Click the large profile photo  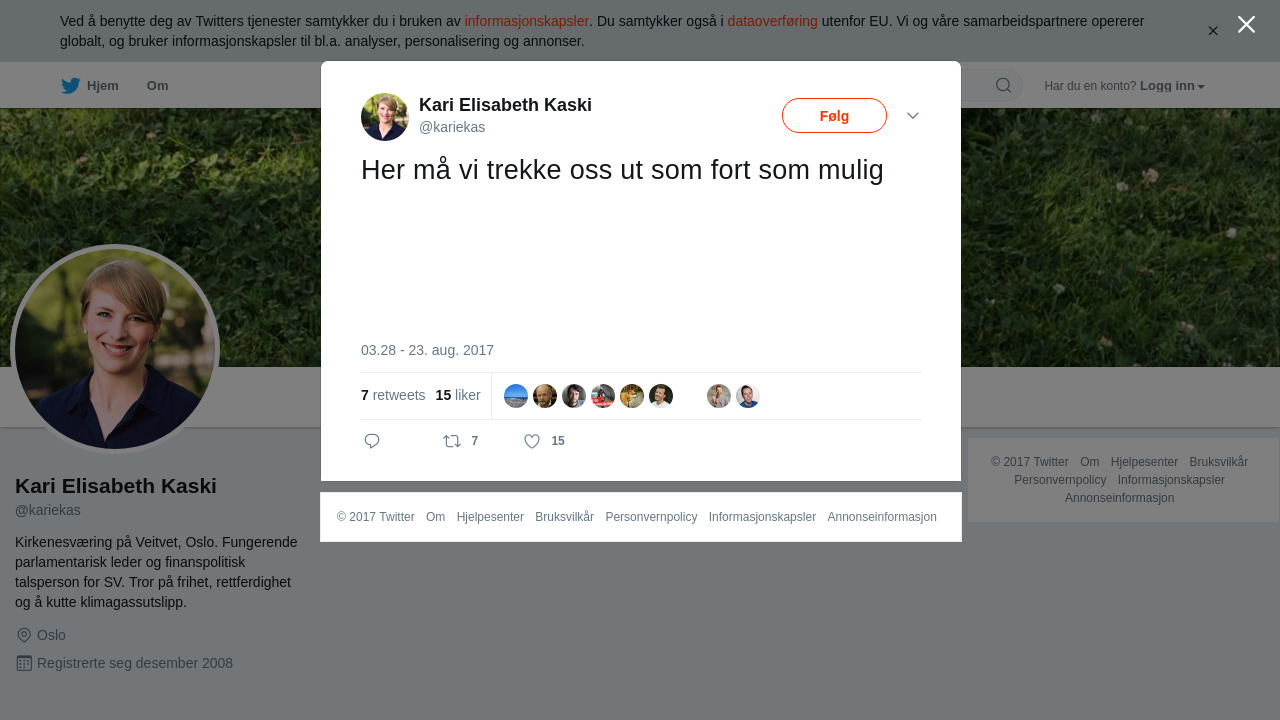pyautogui.click(x=115, y=349)
